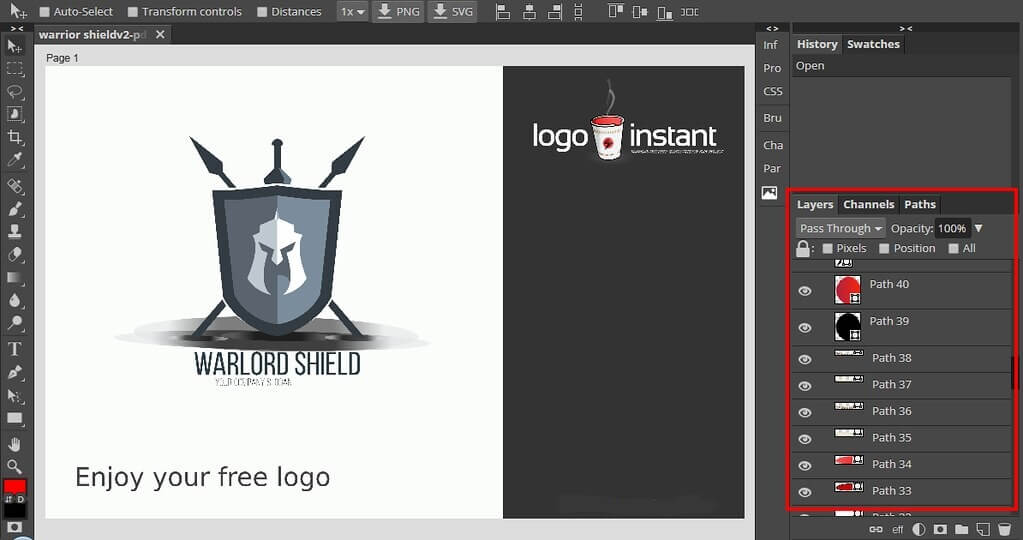Create new folder in Layers panel
This screenshot has height=540, width=1023.
[961, 529]
